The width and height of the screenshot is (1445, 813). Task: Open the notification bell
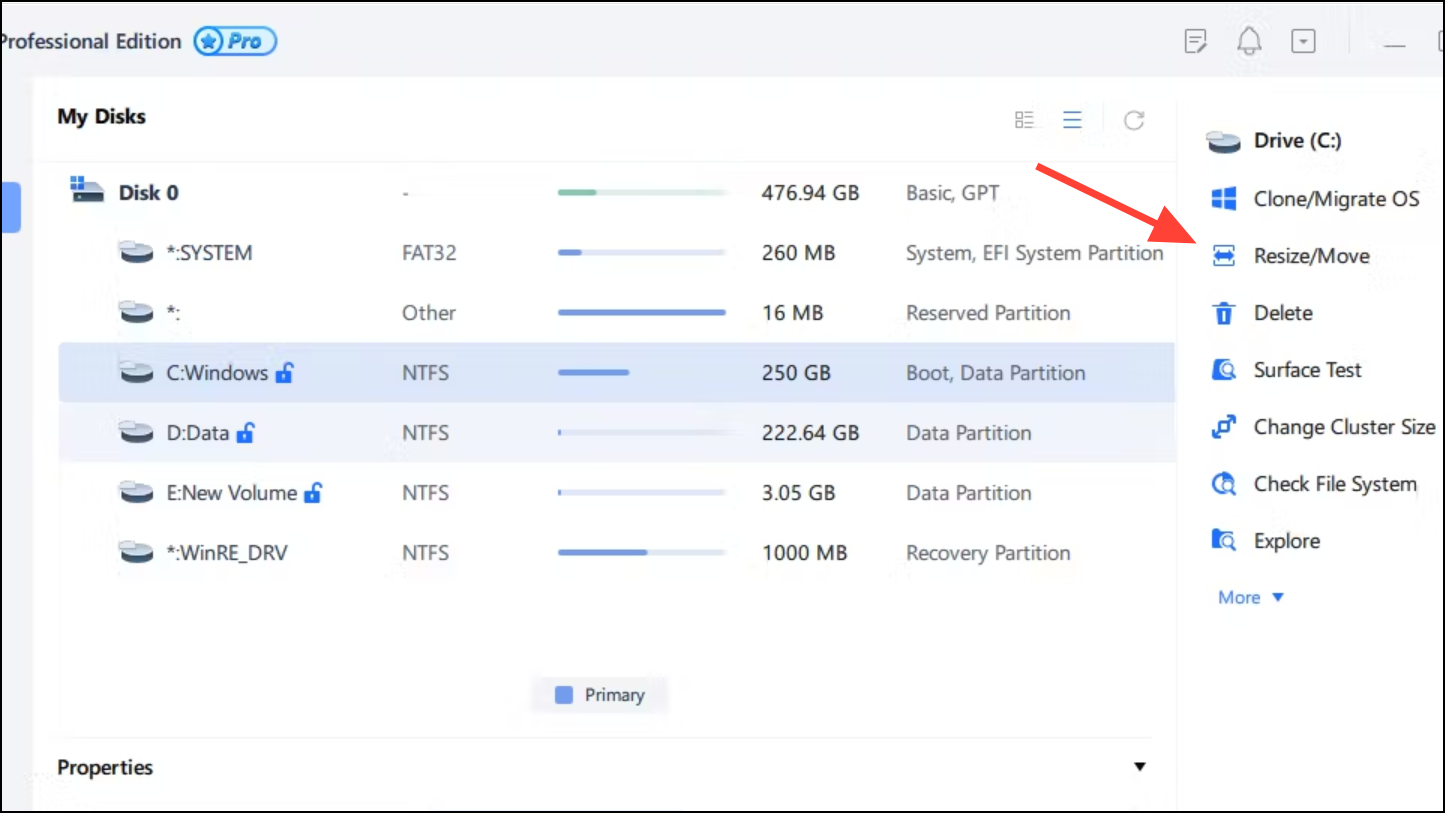[x=1249, y=41]
